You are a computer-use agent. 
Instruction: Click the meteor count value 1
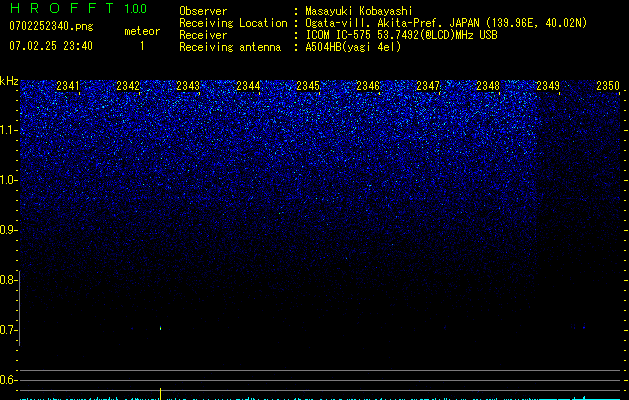coord(142,46)
